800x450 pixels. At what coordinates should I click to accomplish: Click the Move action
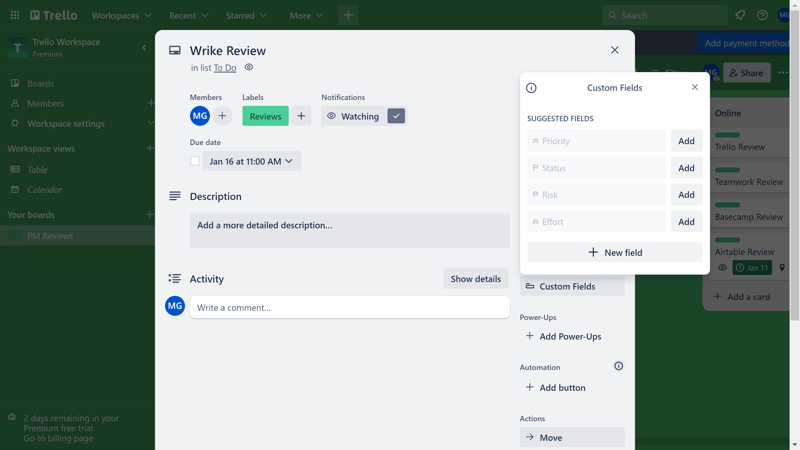(x=572, y=437)
